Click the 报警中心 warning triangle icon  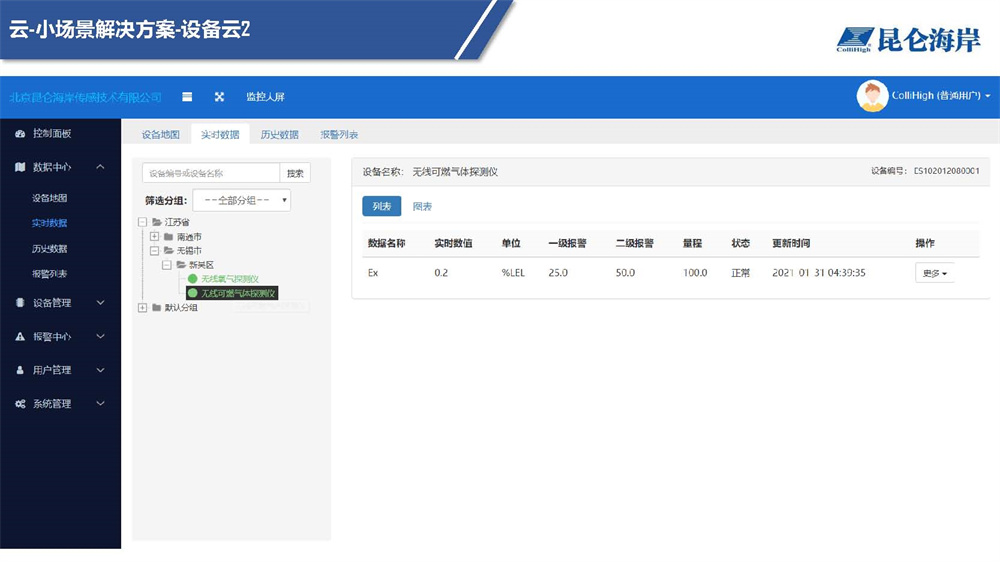(x=20, y=337)
